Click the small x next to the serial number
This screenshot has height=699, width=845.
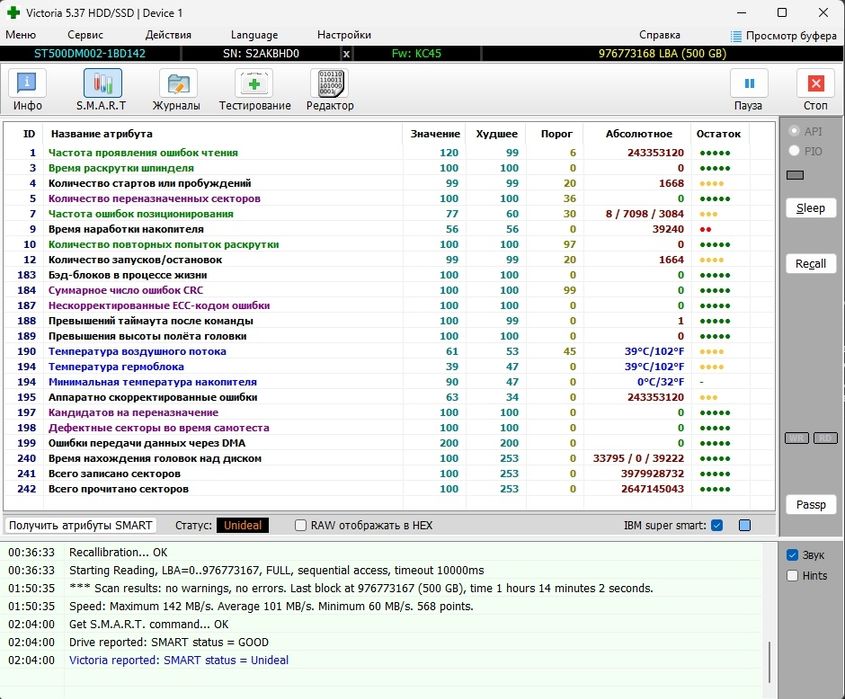pos(347,54)
